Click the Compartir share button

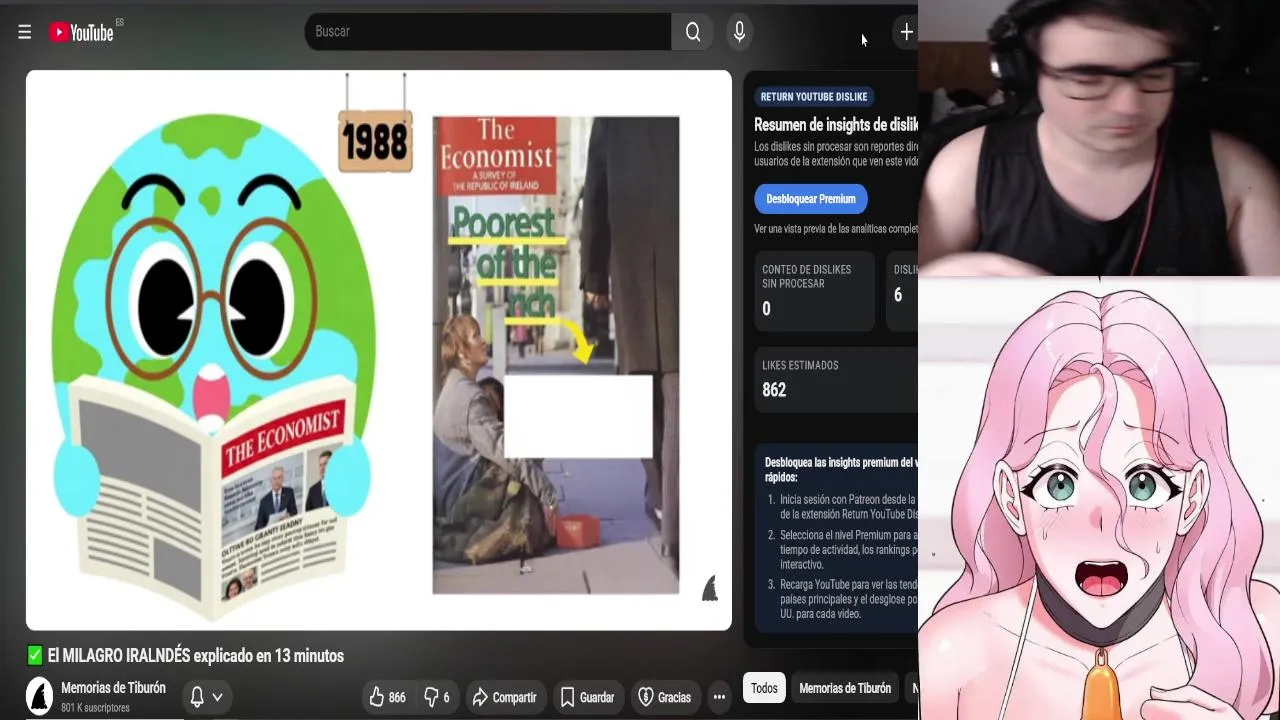point(505,697)
